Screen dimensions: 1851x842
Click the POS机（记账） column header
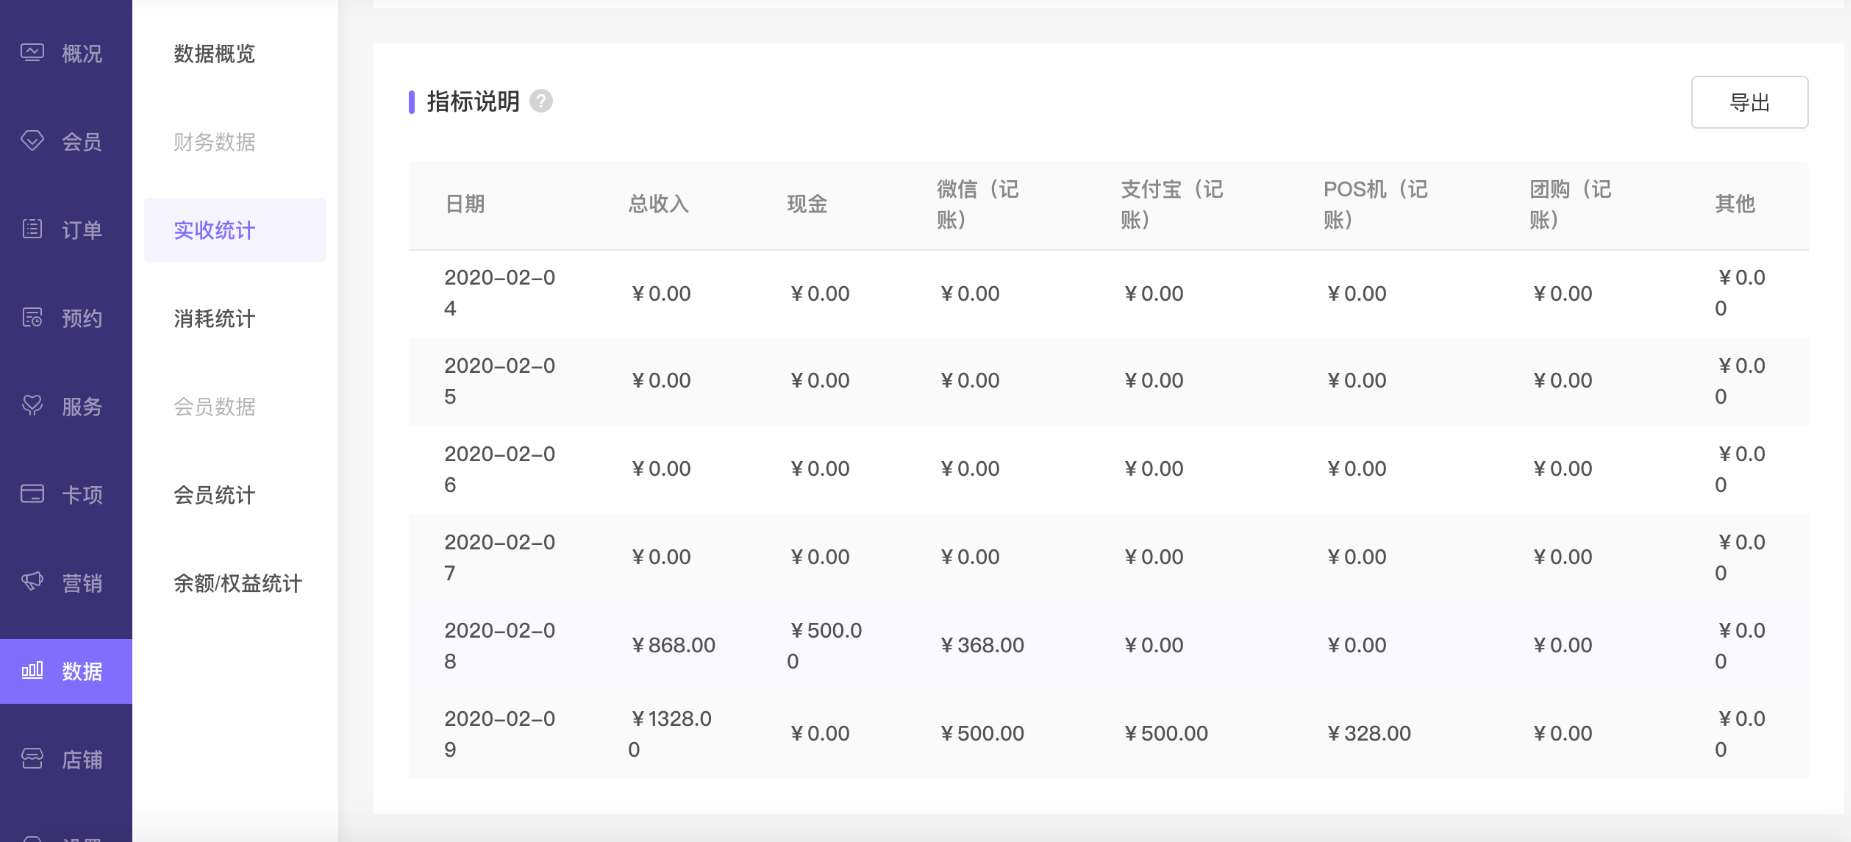(1376, 204)
